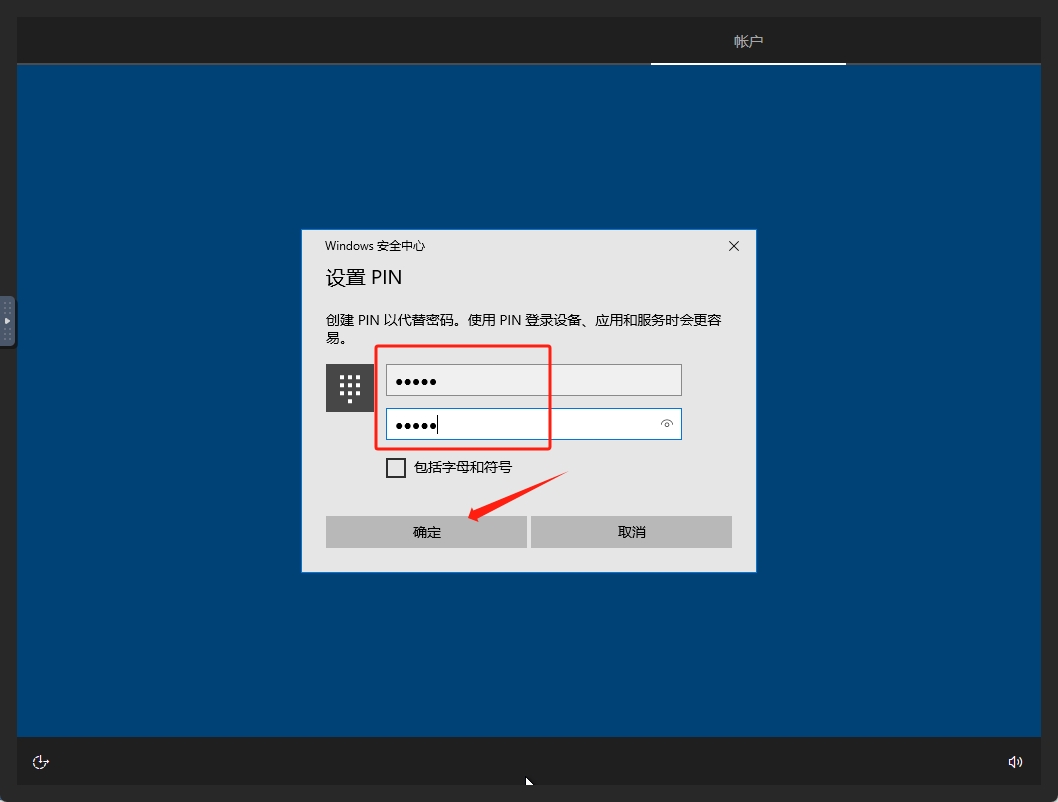
Task: Open the side flyout with the triangle arrow
Action: click(x=6, y=321)
